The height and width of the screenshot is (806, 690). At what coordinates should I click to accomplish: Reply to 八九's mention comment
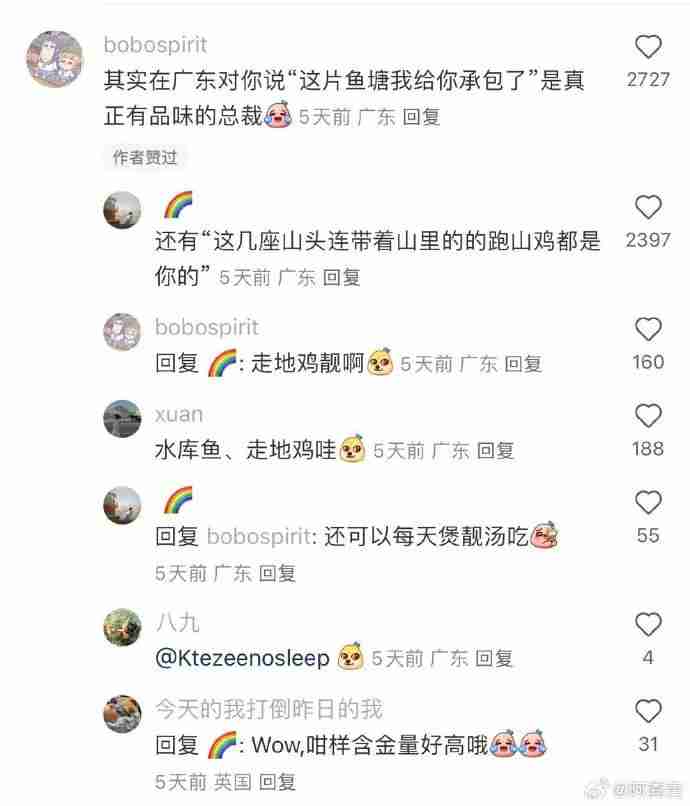pyautogui.click(x=494, y=658)
